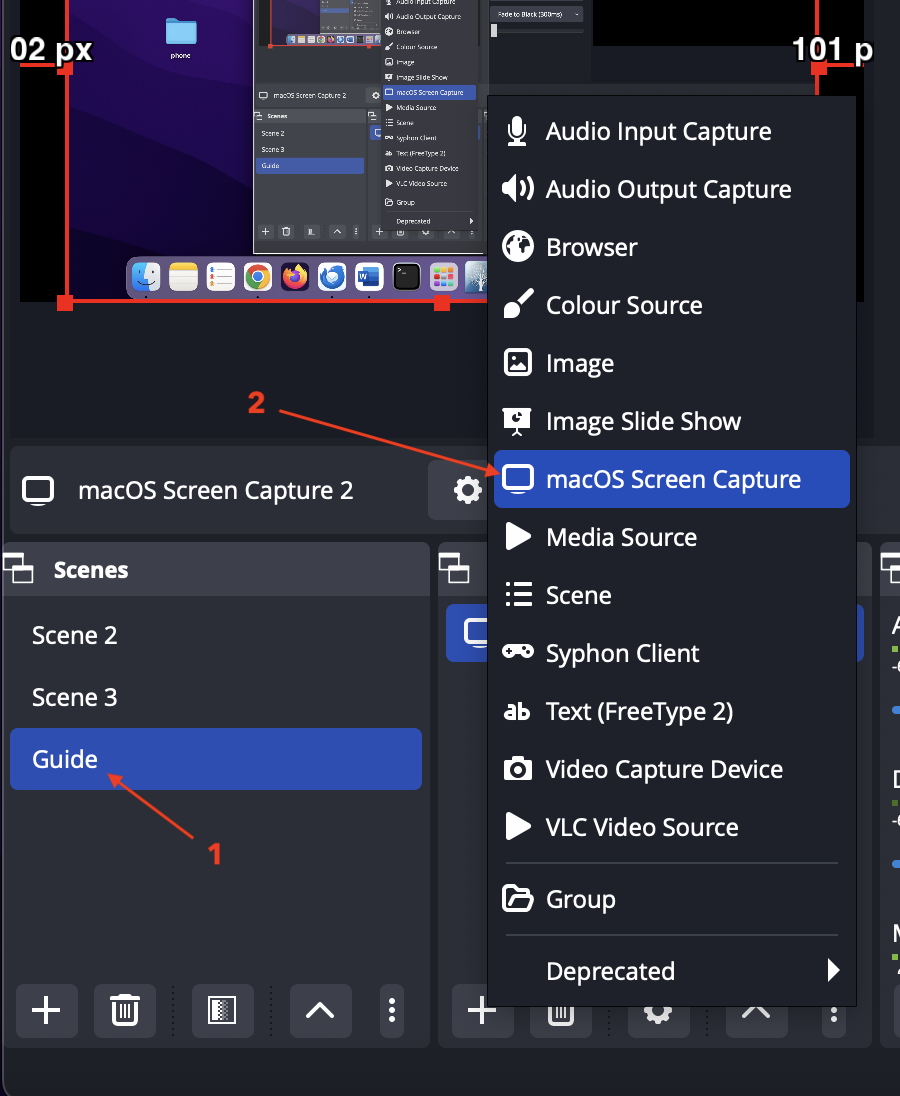Open properties gear beside macOS Screen Capture 2

pyautogui.click(x=467, y=490)
